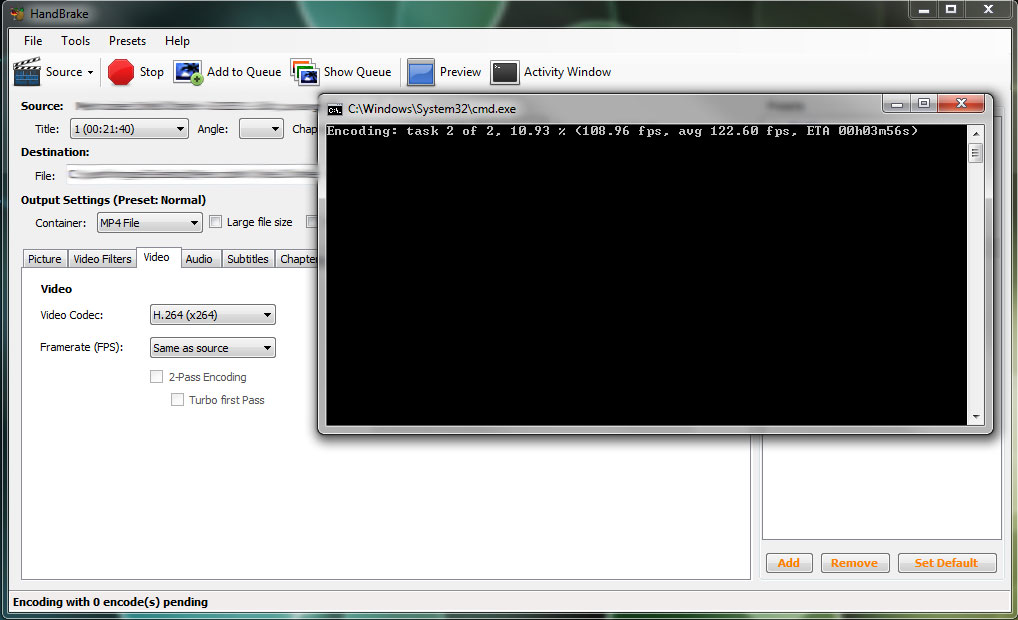
Task: Click the 'Source:' label
Action: pyautogui.click(x=42, y=106)
